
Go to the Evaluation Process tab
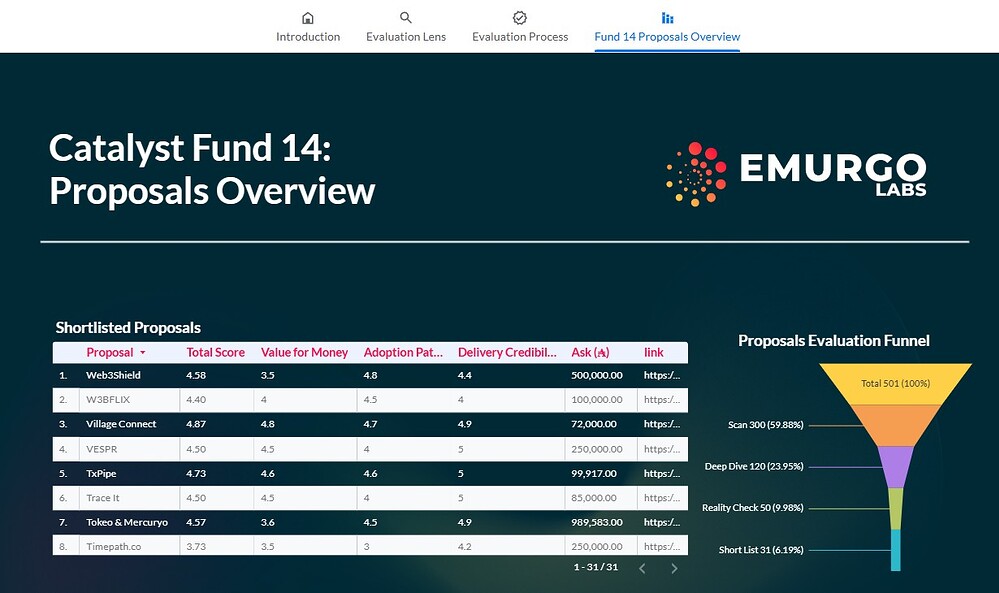pos(520,28)
